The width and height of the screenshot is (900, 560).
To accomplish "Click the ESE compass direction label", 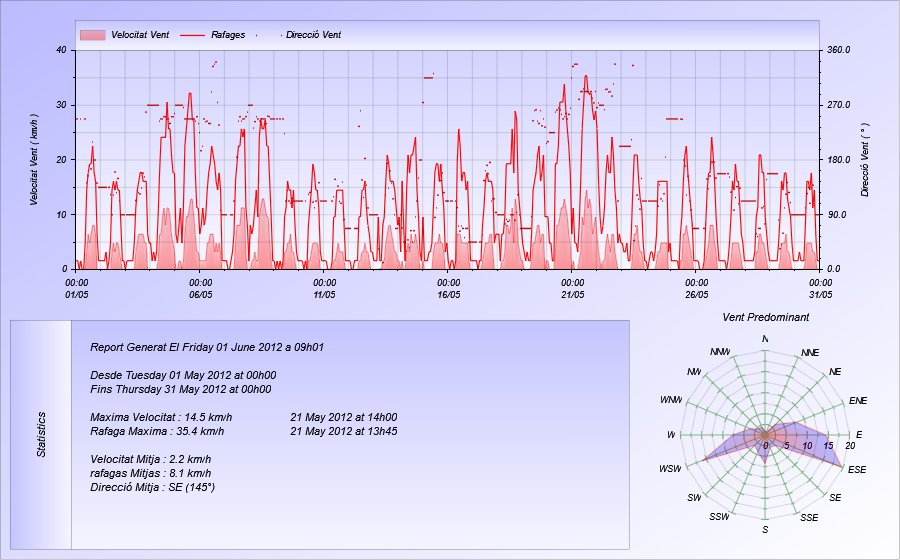I will [857, 469].
